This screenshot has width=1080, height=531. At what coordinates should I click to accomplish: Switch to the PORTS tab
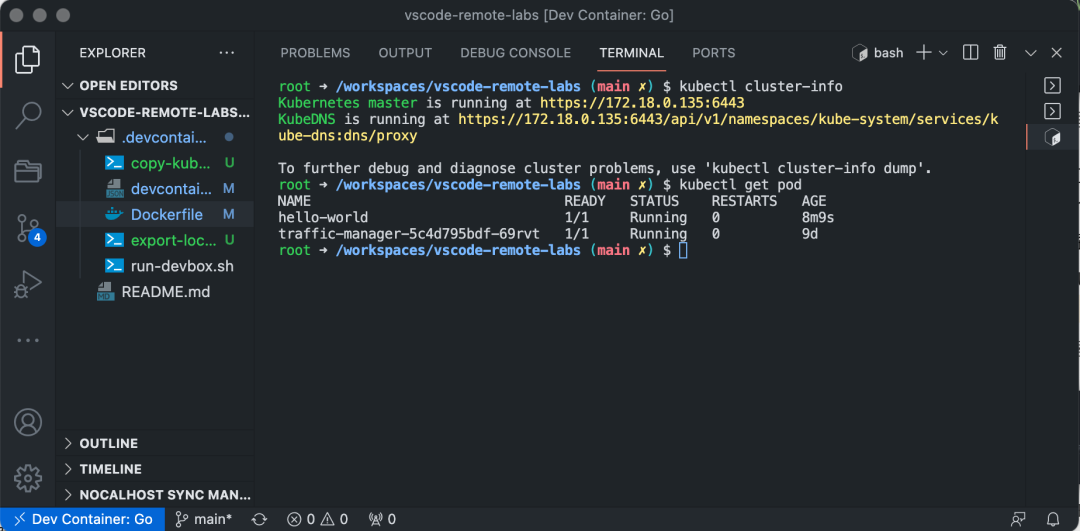714,53
